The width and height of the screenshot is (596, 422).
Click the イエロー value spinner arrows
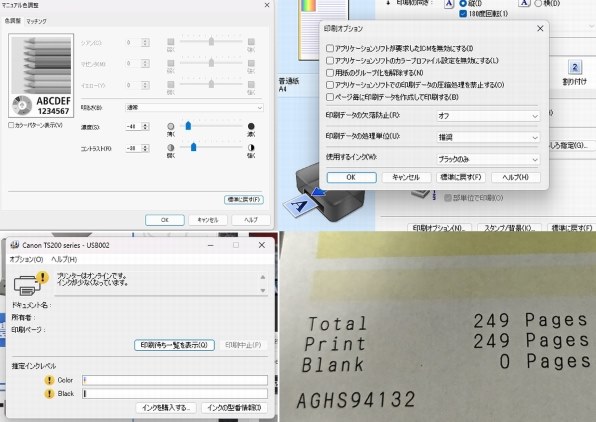pos(145,85)
